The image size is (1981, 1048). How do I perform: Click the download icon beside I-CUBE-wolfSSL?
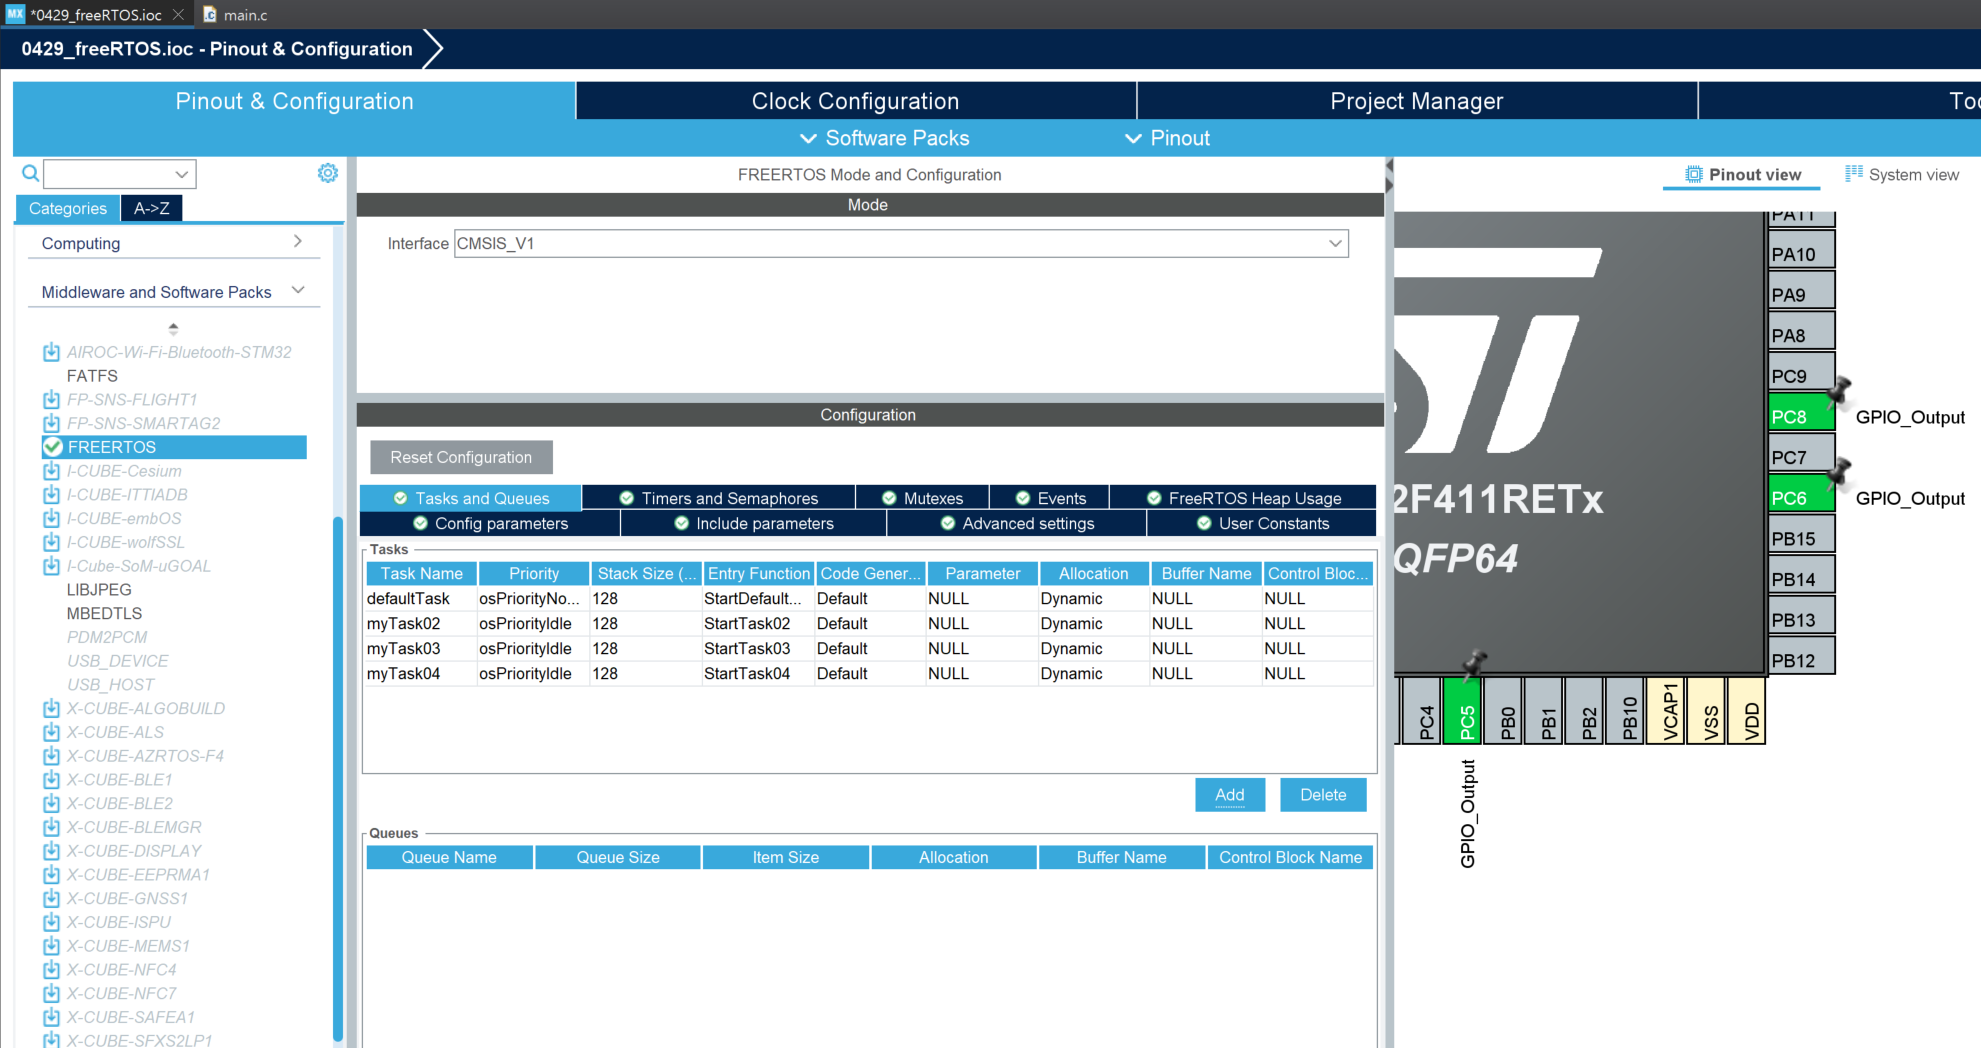pos(51,542)
